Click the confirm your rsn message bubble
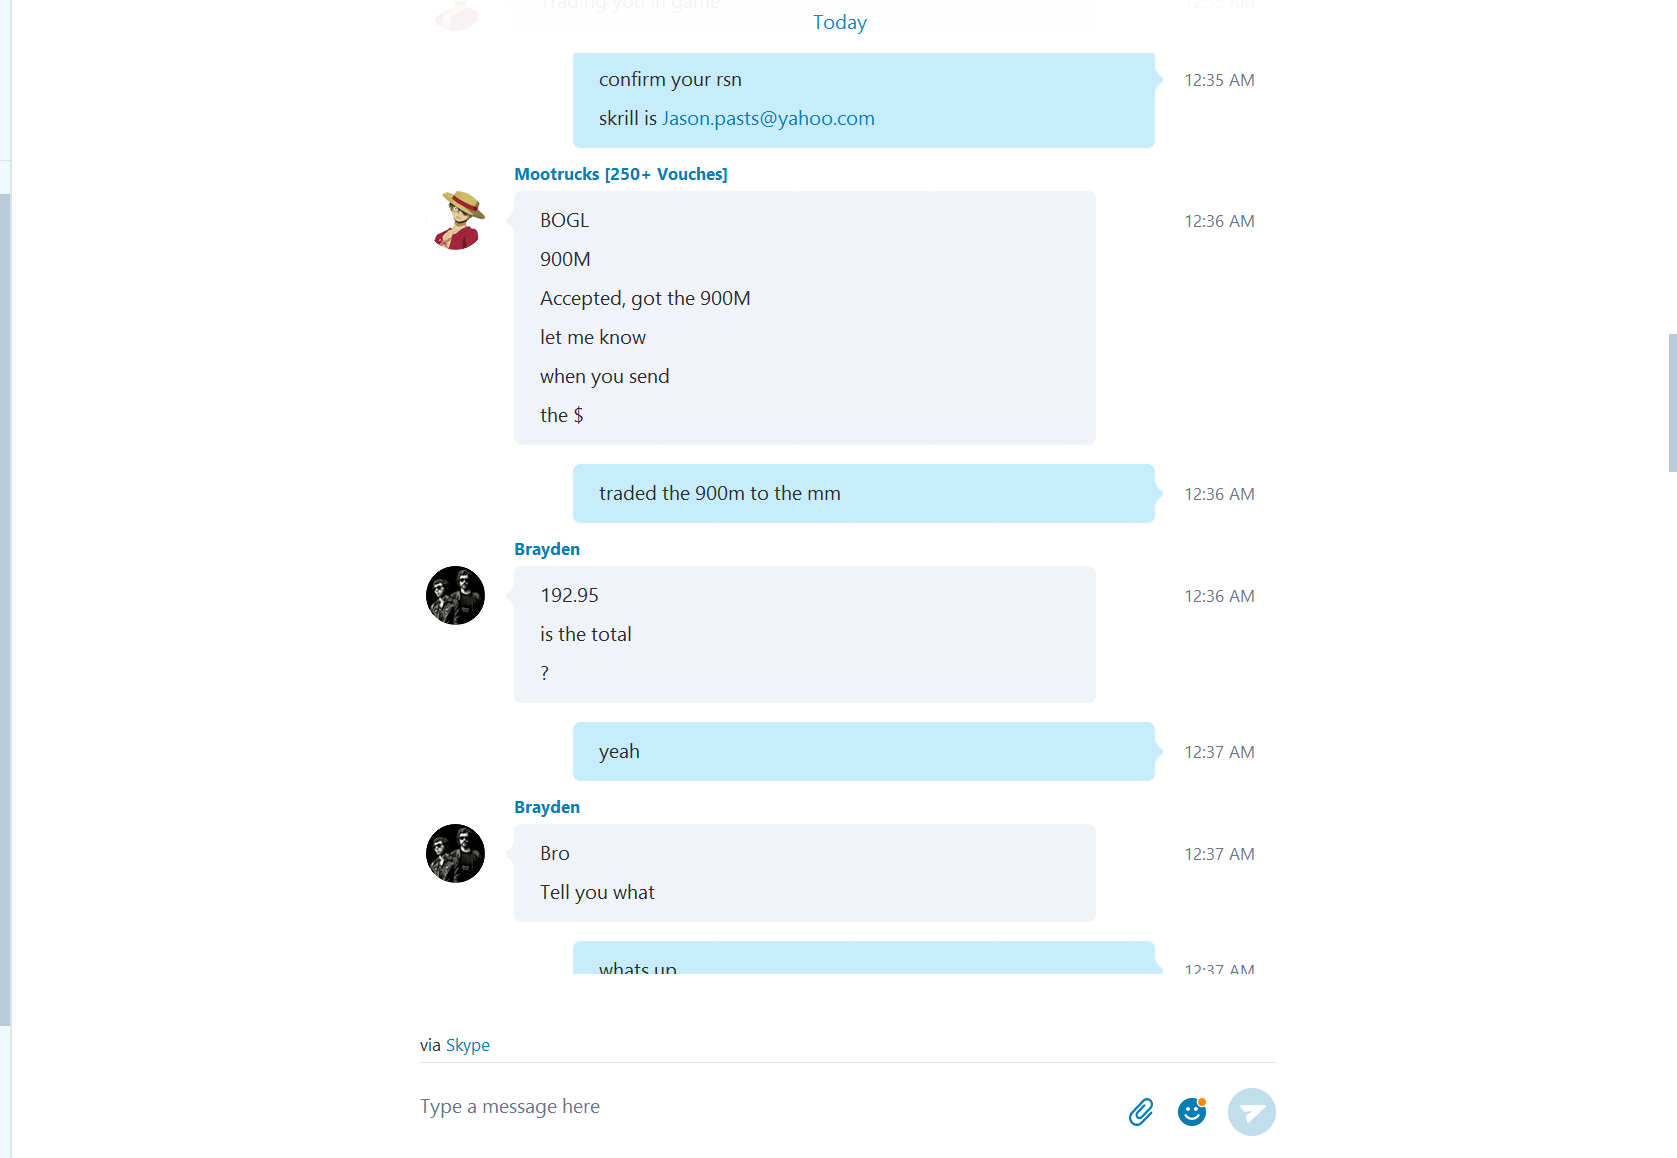Screen dimensions: 1677x1158 coord(864,100)
